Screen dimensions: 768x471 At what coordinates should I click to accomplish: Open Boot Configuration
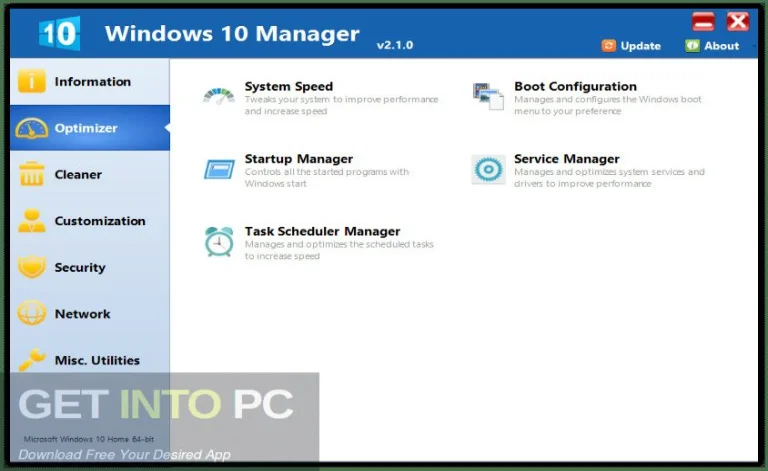(576, 87)
